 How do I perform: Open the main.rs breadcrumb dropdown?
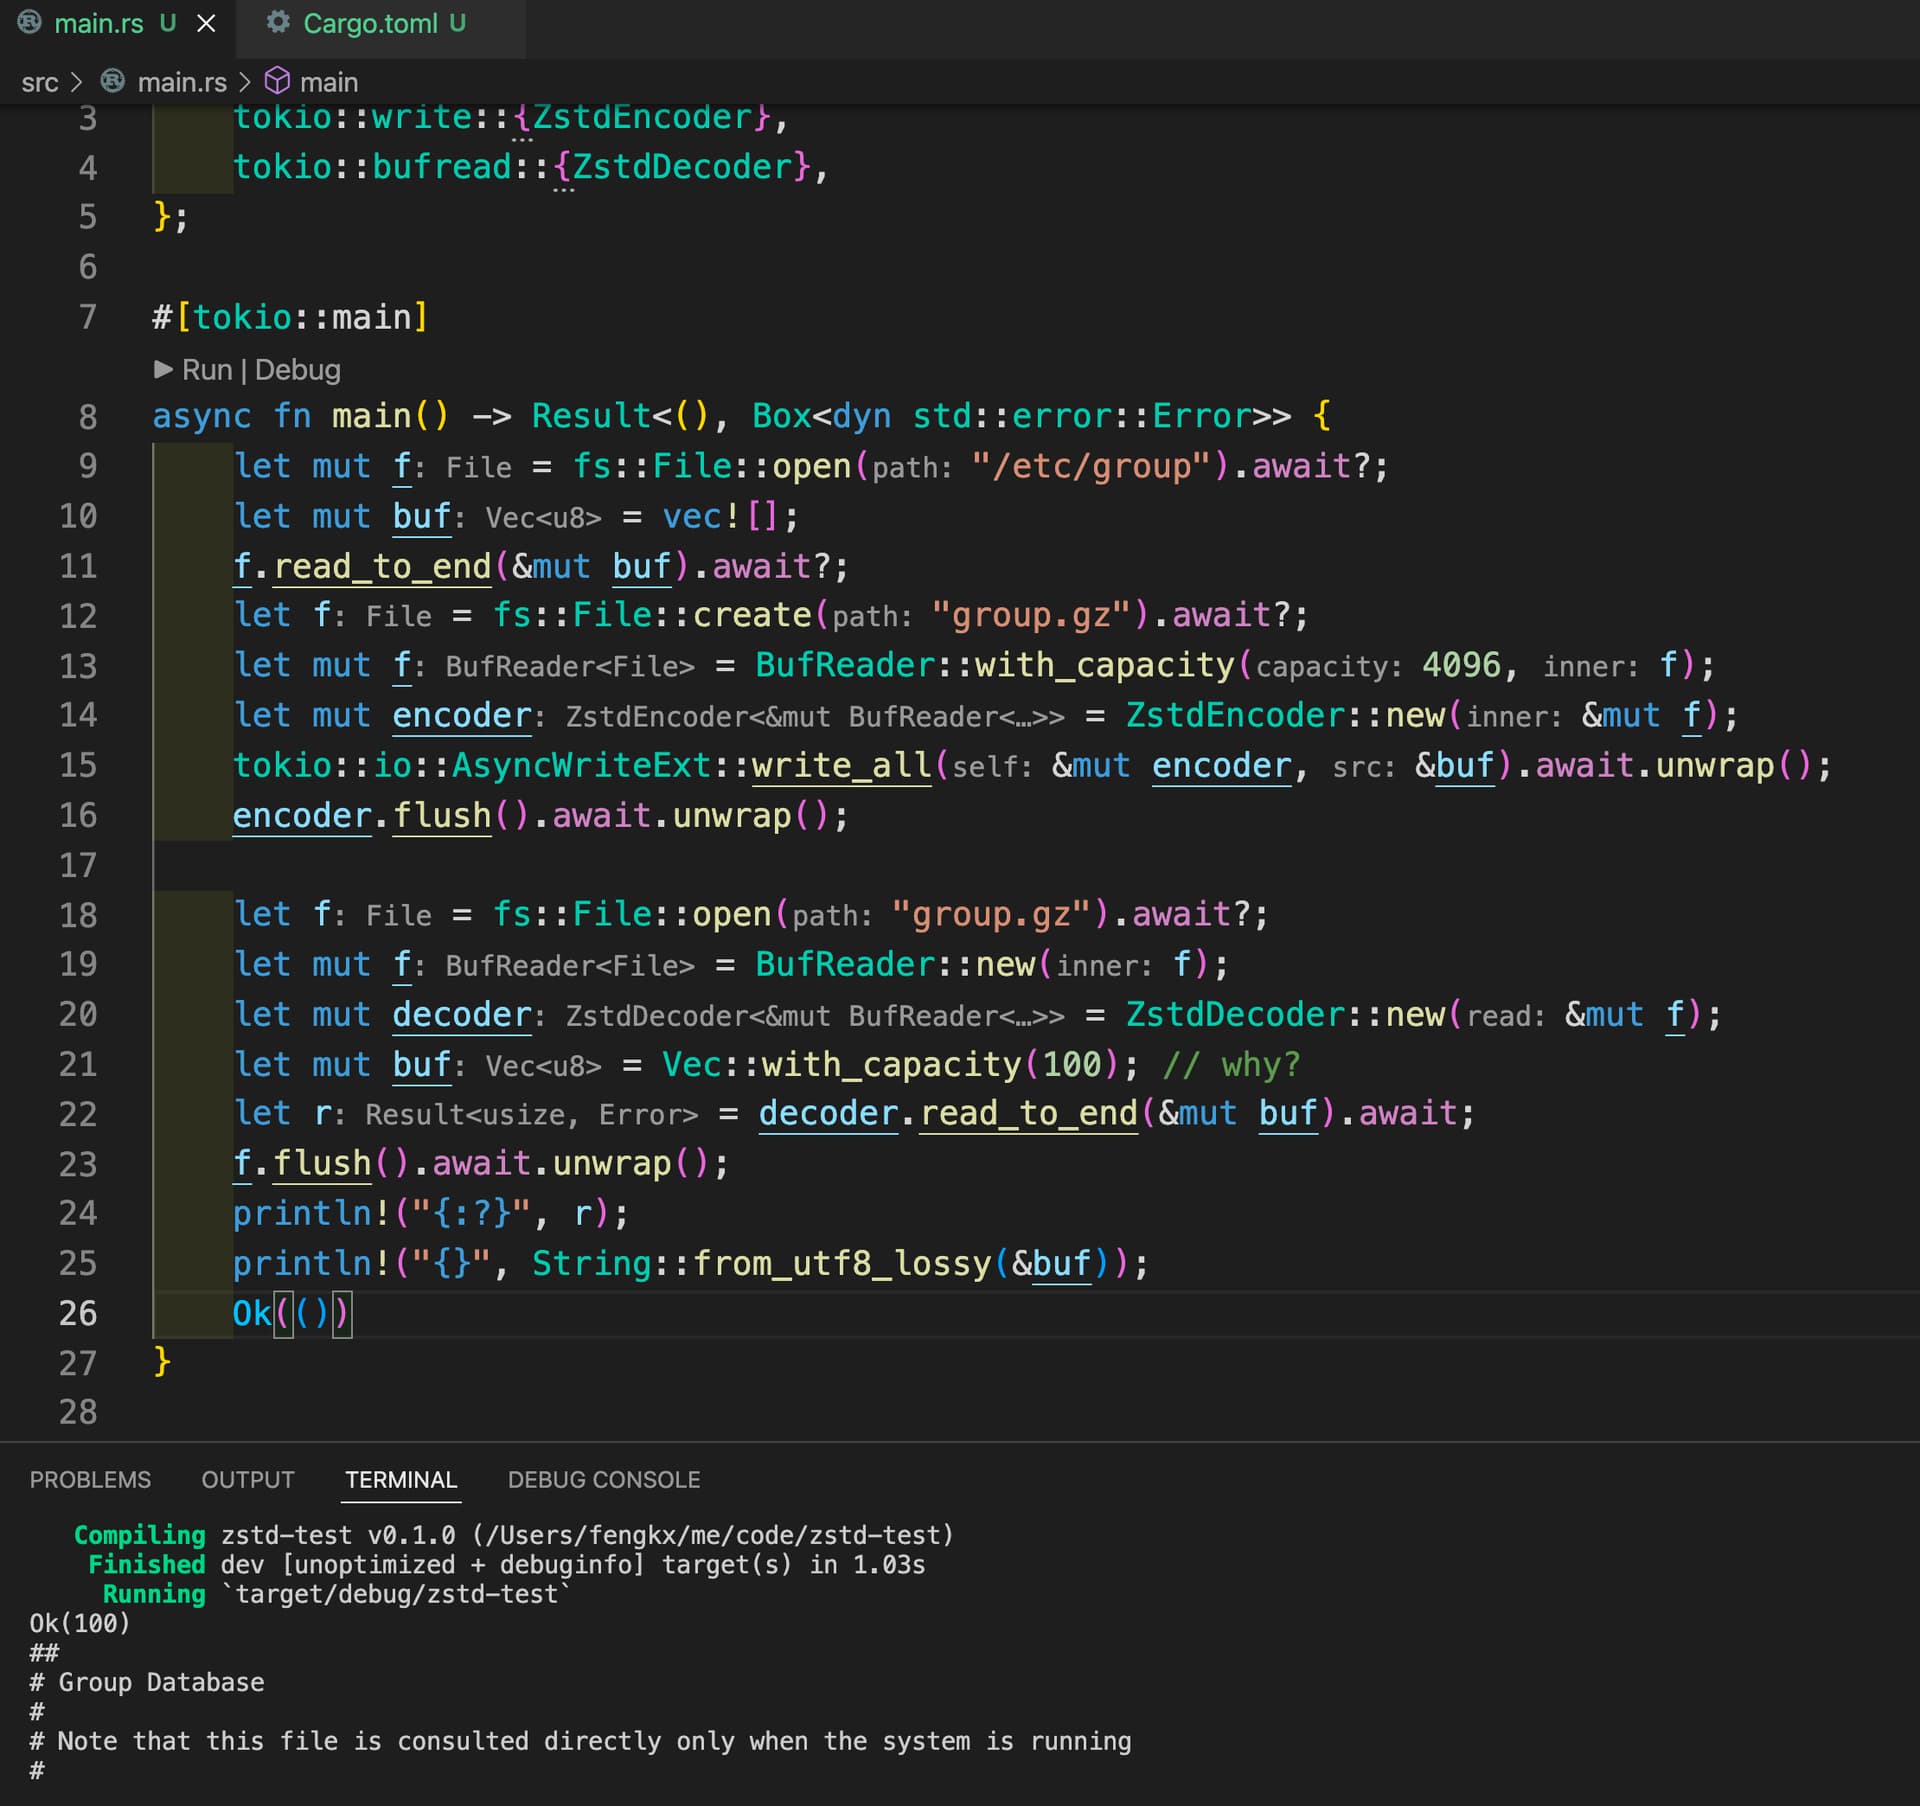click(182, 82)
